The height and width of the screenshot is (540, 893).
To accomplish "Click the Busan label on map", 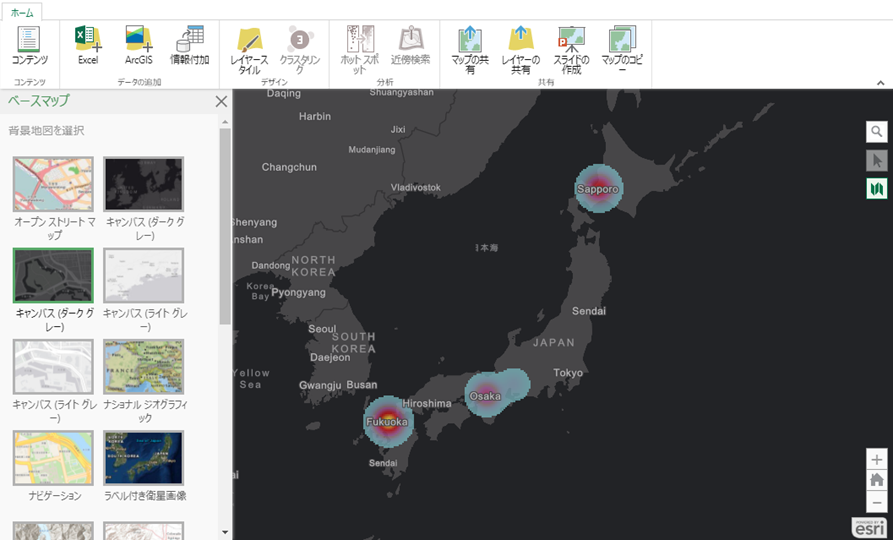I will point(362,385).
